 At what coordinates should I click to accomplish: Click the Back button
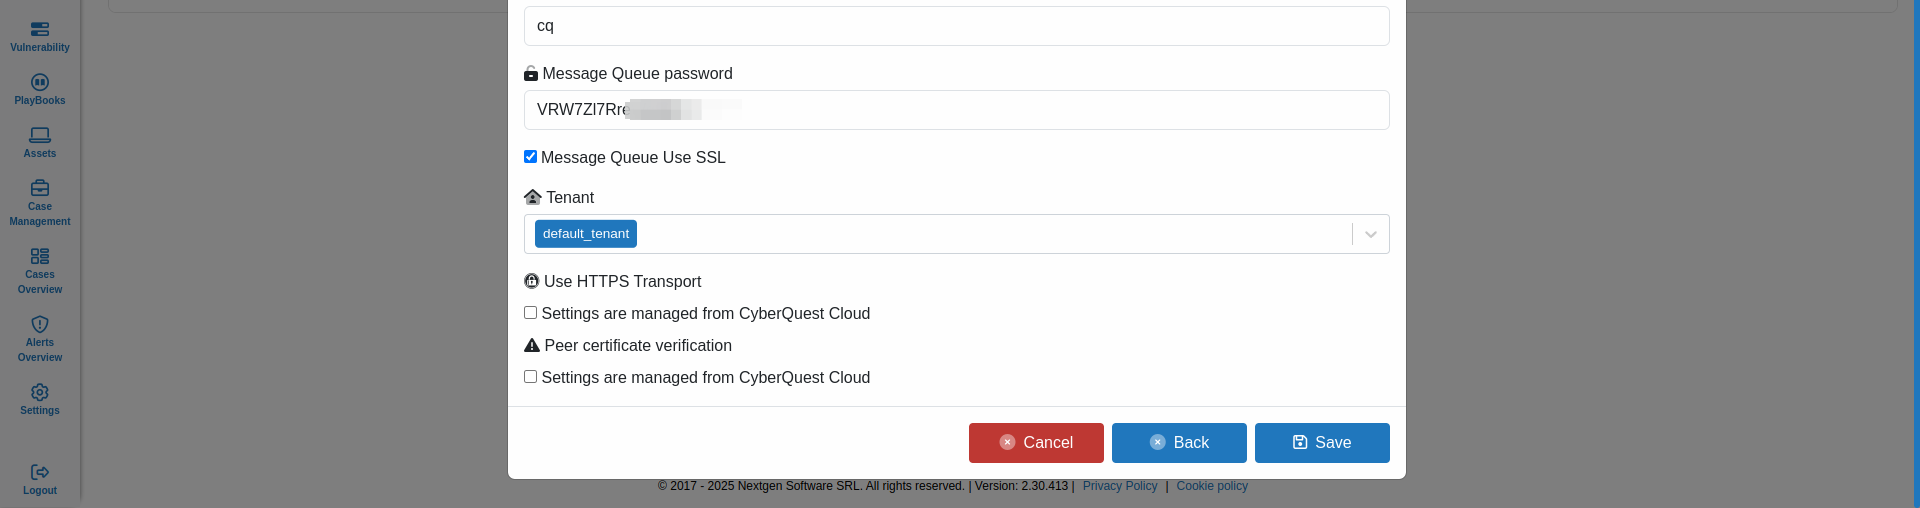click(1179, 443)
